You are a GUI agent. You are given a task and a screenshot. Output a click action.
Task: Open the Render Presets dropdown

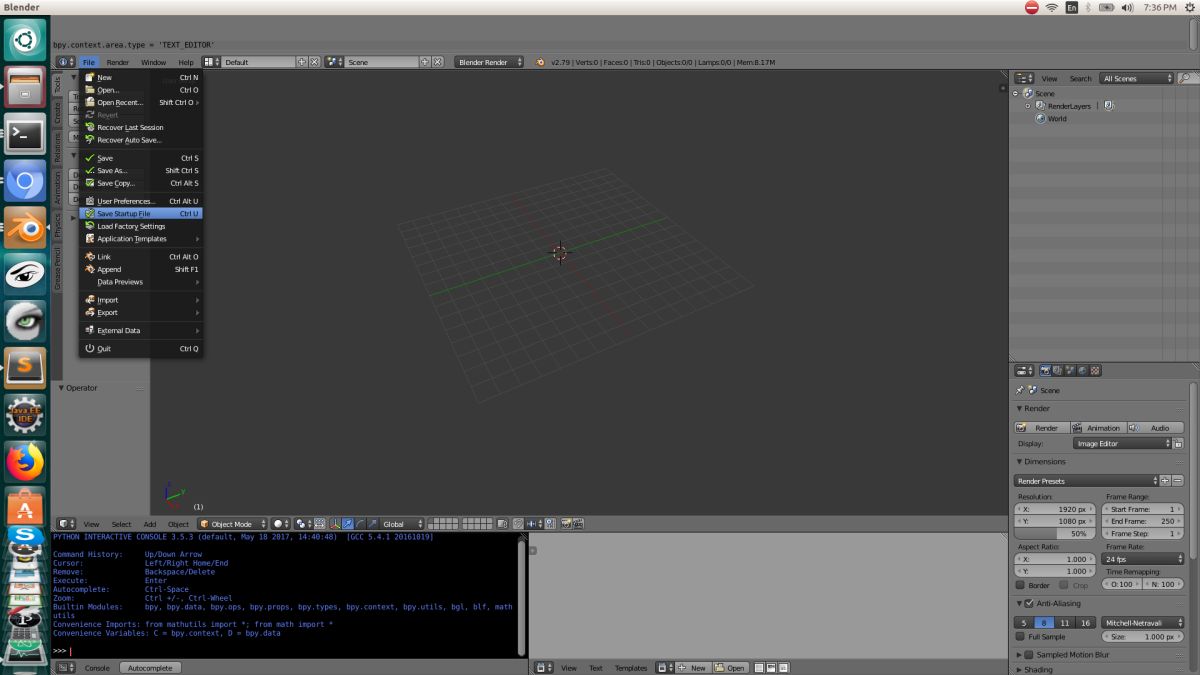(x=1087, y=481)
